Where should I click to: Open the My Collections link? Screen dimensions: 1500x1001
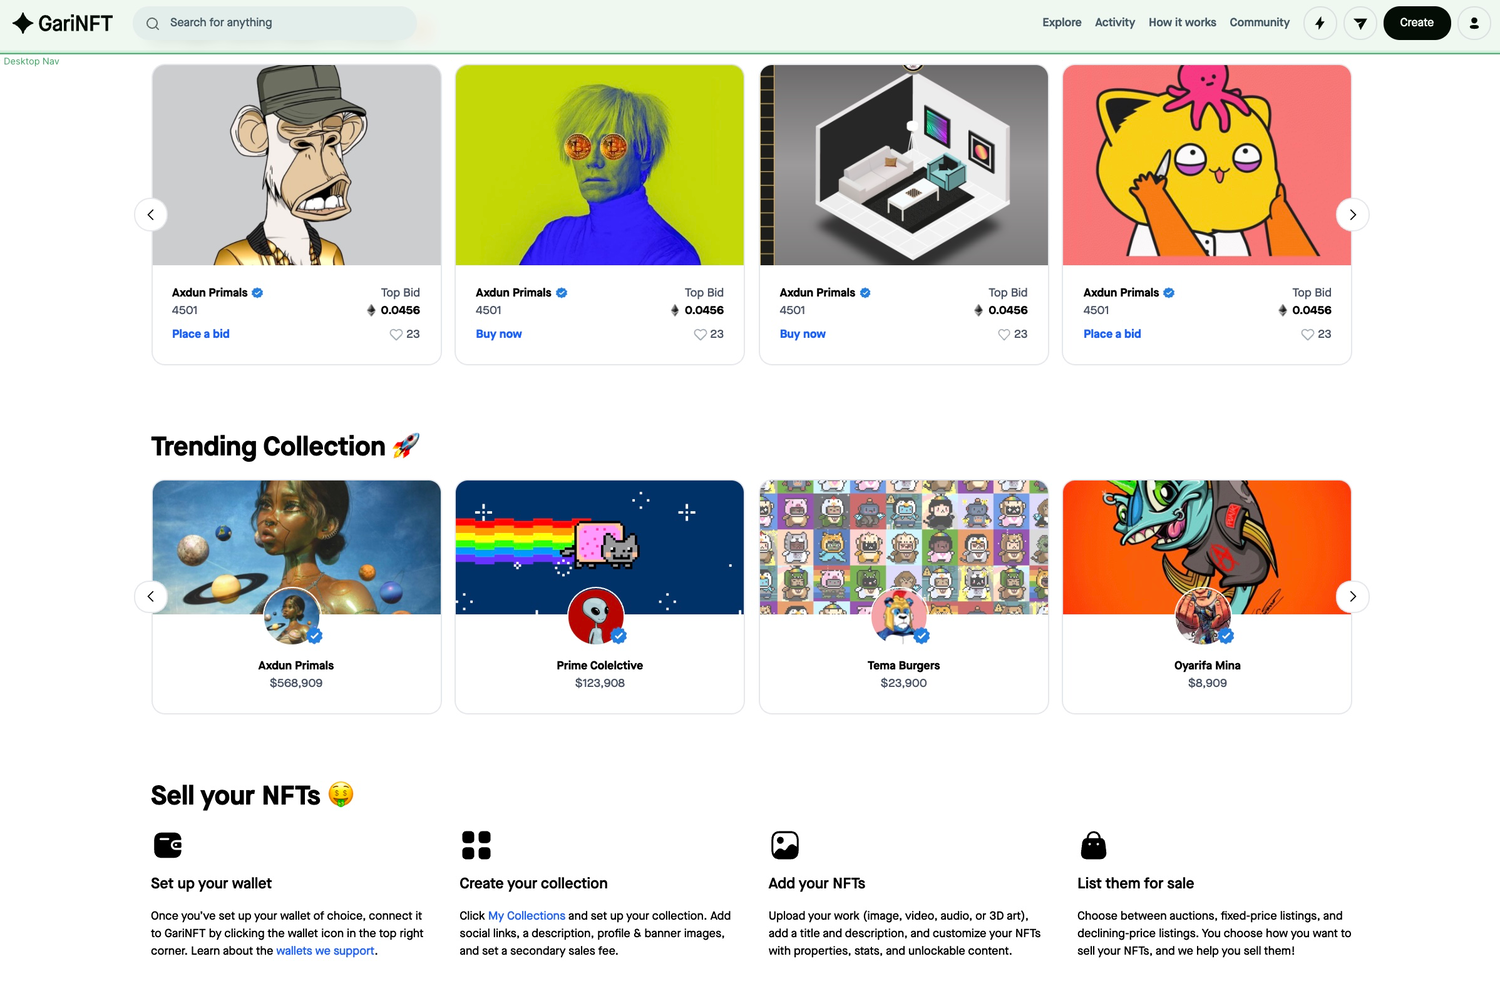[527, 916]
